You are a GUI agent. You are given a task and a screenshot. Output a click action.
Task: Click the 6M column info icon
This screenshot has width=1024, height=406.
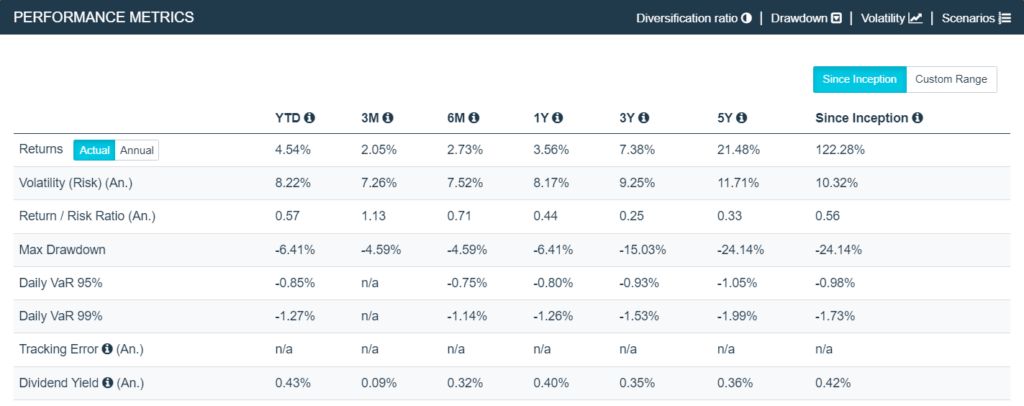click(475, 118)
